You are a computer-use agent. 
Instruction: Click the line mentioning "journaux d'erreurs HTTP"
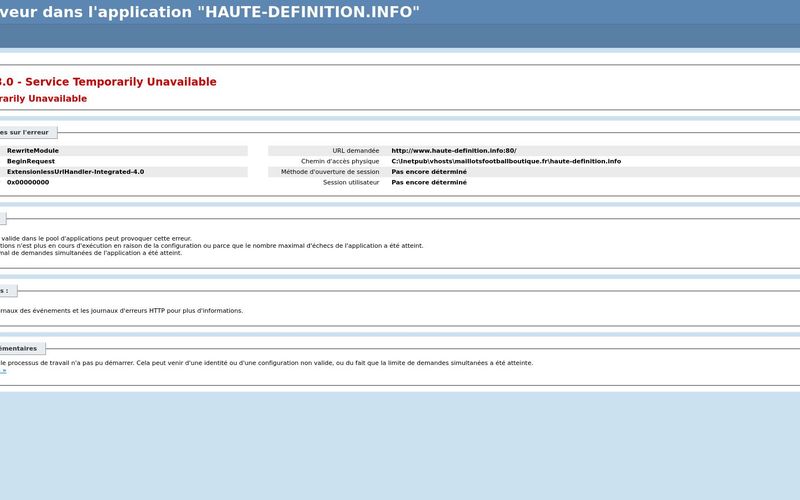[121, 310]
